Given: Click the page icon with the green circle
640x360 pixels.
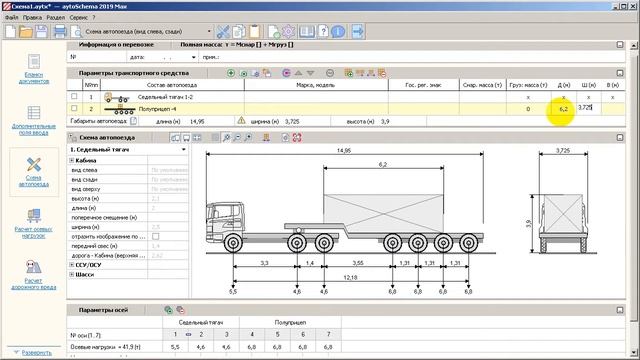Looking at the screenshot, I should coord(273,31).
